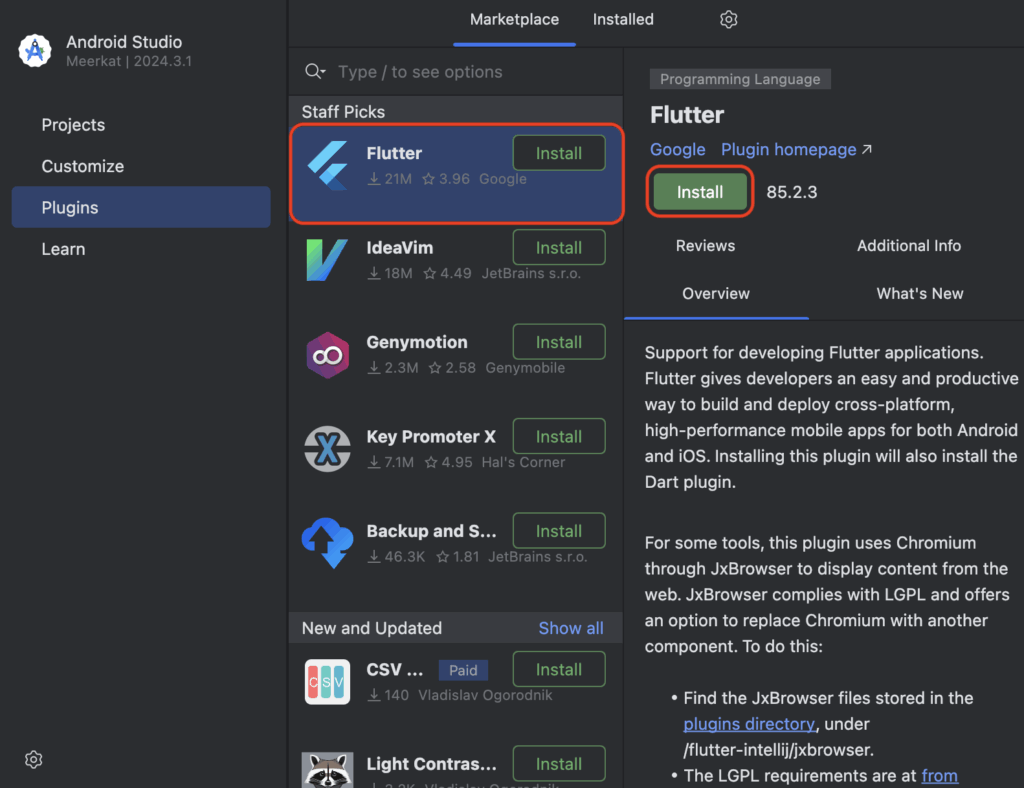1024x788 pixels.
Task: Install Flutter from the Staff Picks list
Action: click(x=559, y=153)
